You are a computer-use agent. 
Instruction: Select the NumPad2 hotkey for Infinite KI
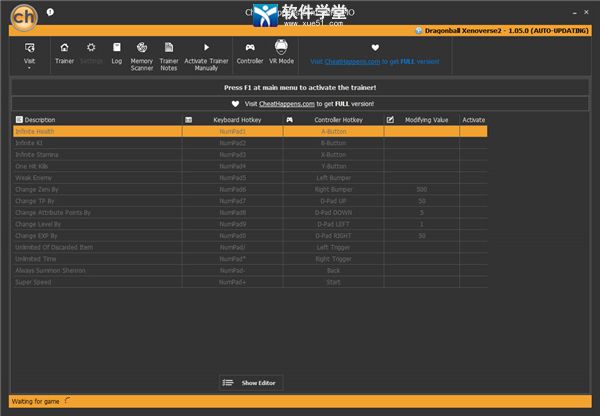[x=232, y=143]
